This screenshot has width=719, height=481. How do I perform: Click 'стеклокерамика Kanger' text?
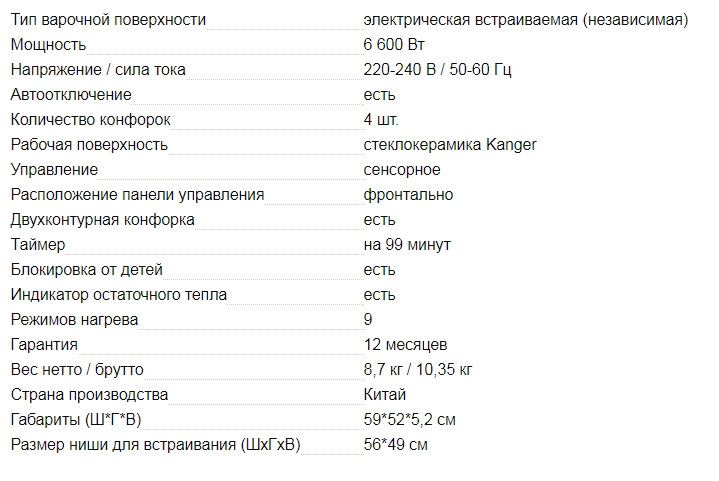tap(451, 144)
